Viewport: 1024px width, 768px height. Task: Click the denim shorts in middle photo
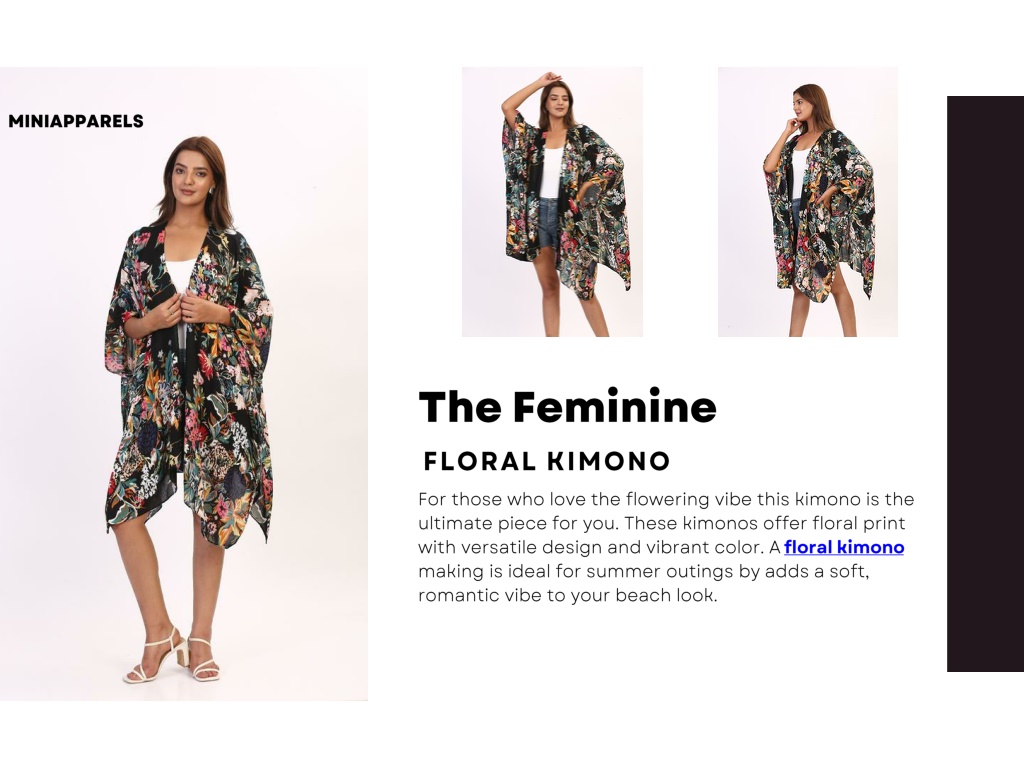[x=549, y=224]
